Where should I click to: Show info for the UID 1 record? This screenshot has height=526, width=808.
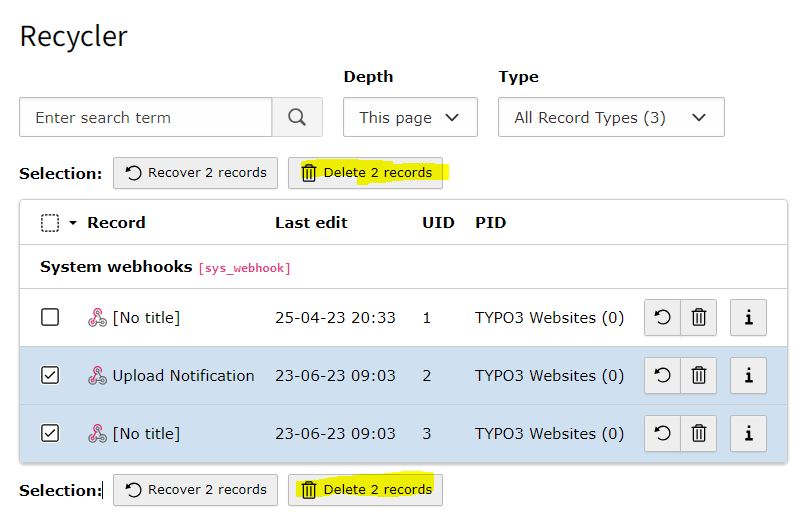point(748,318)
